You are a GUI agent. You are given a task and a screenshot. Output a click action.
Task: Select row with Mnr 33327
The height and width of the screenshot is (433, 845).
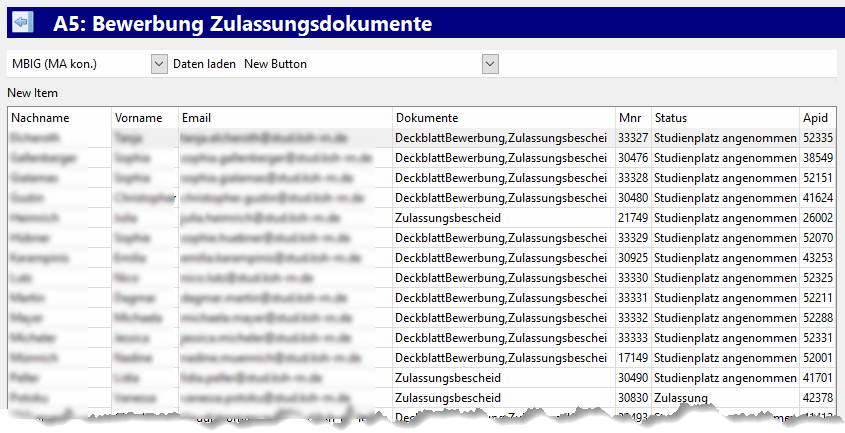tap(632, 138)
